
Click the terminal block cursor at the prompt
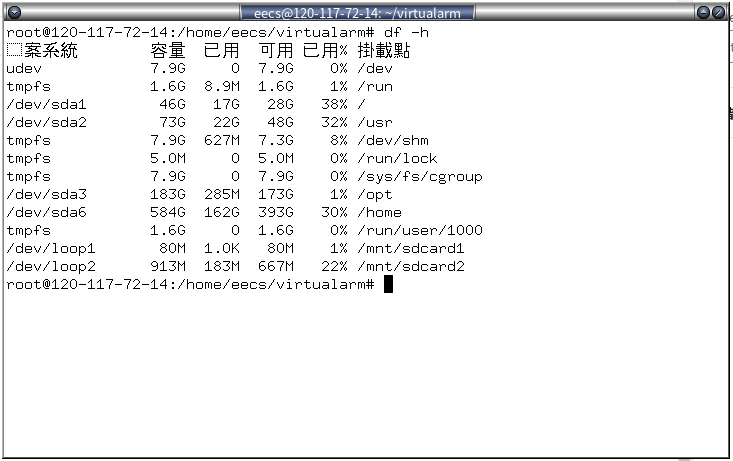point(388,285)
